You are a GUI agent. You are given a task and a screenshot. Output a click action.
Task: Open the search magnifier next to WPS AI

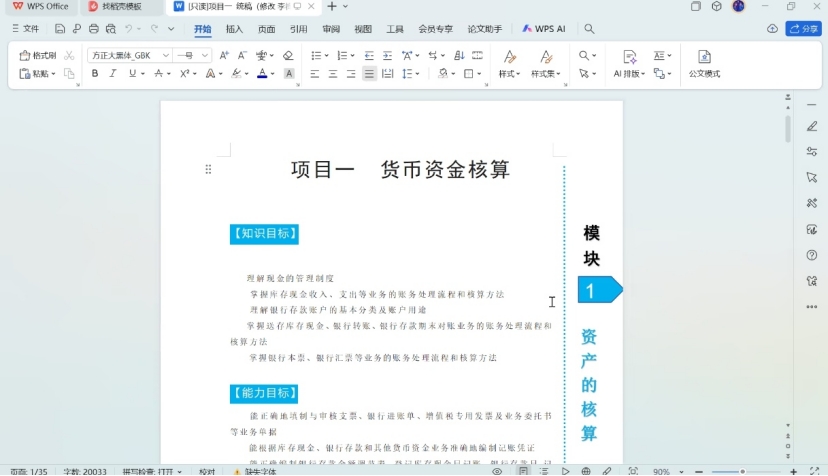click(x=589, y=29)
